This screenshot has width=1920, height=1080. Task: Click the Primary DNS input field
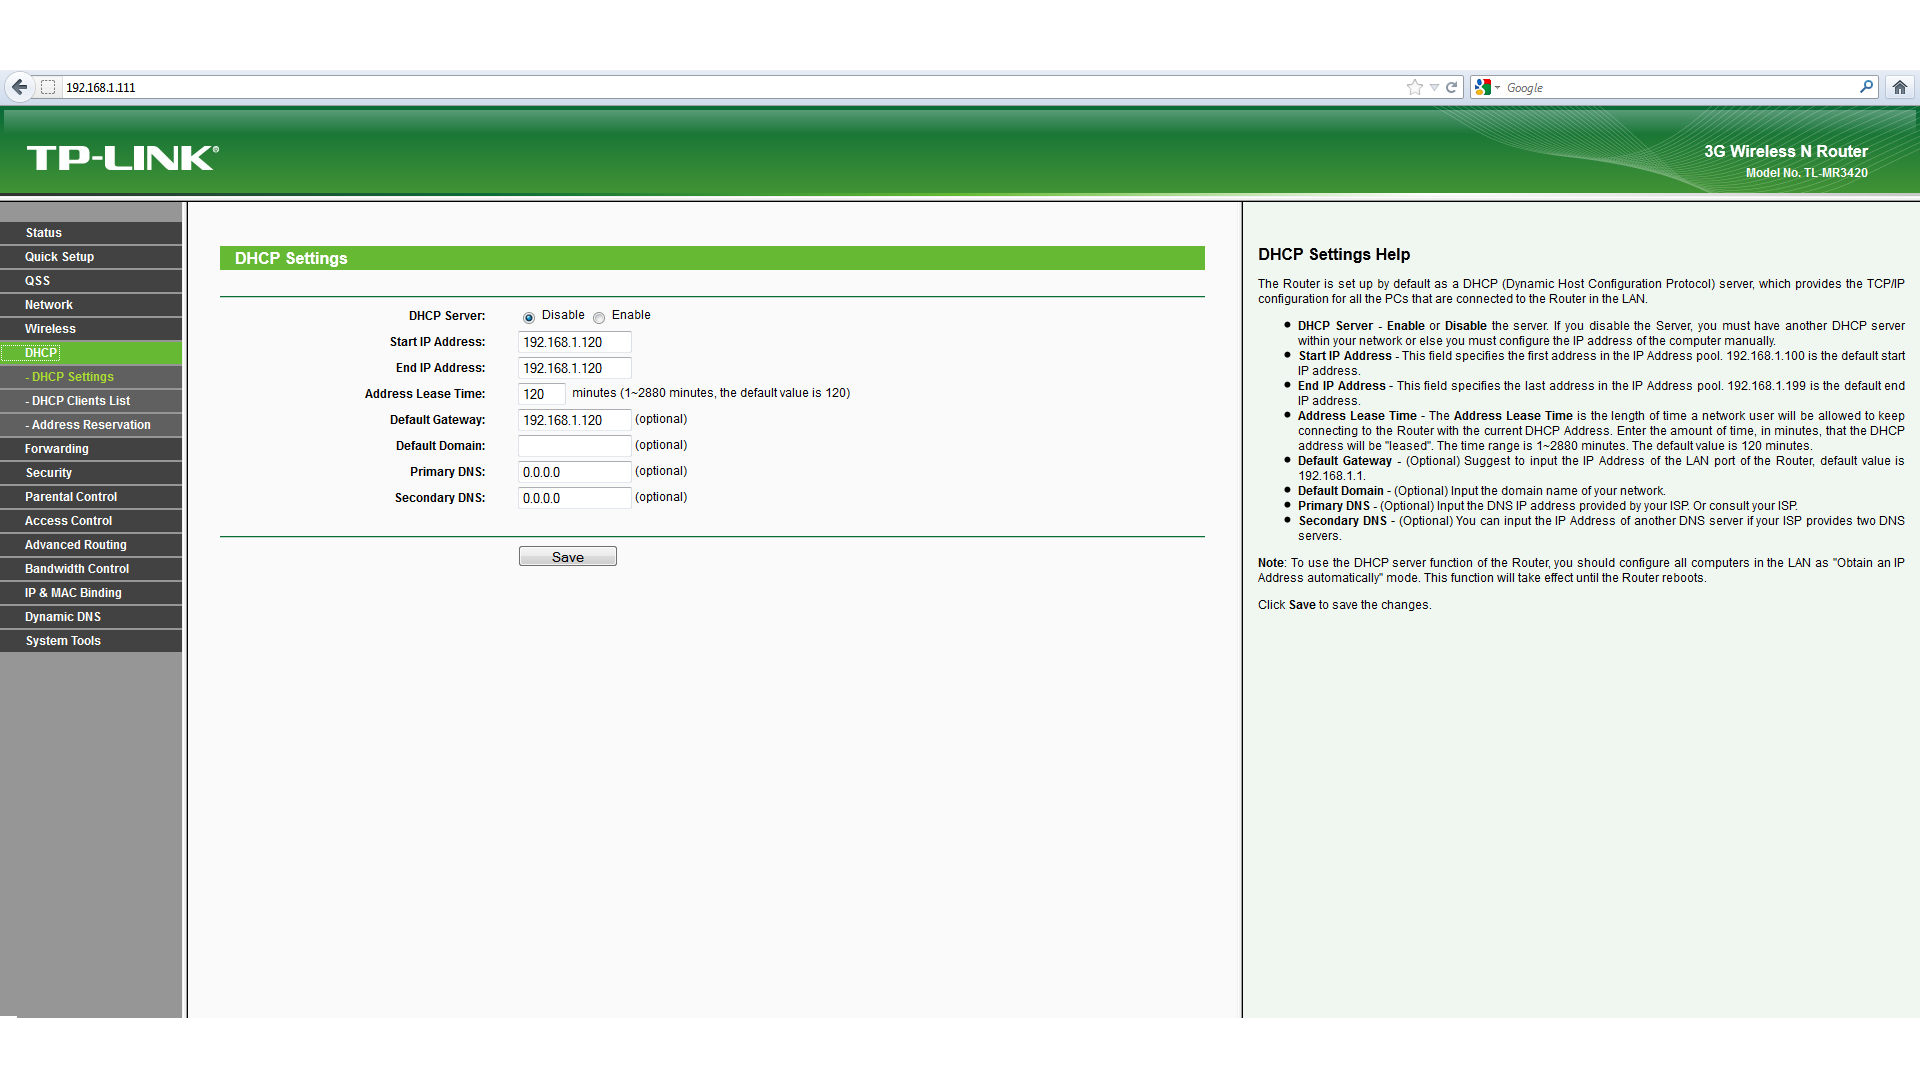(574, 472)
